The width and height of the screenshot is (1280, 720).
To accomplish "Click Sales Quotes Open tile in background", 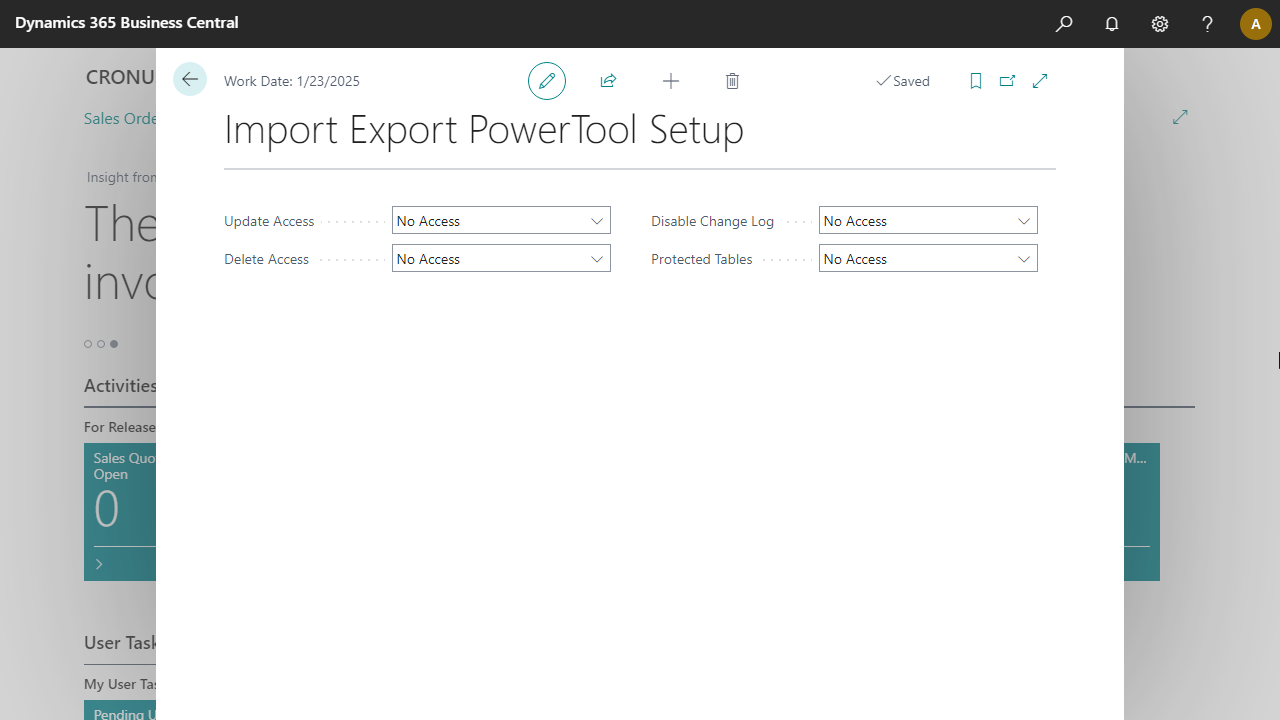I will (x=120, y=512).
